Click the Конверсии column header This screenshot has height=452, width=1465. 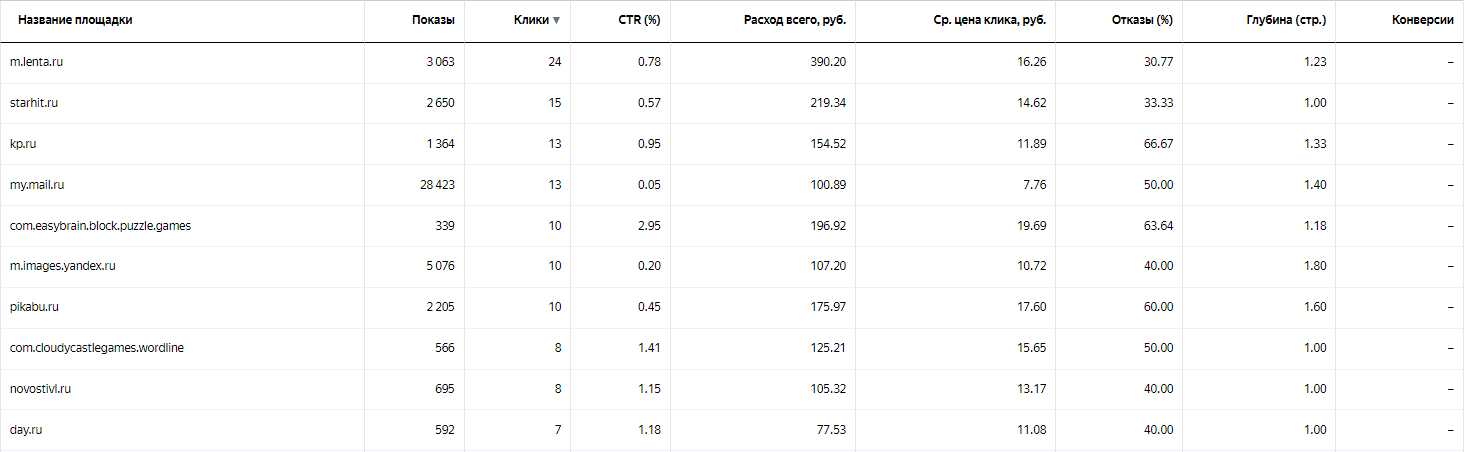click(x=1422, y=20)
